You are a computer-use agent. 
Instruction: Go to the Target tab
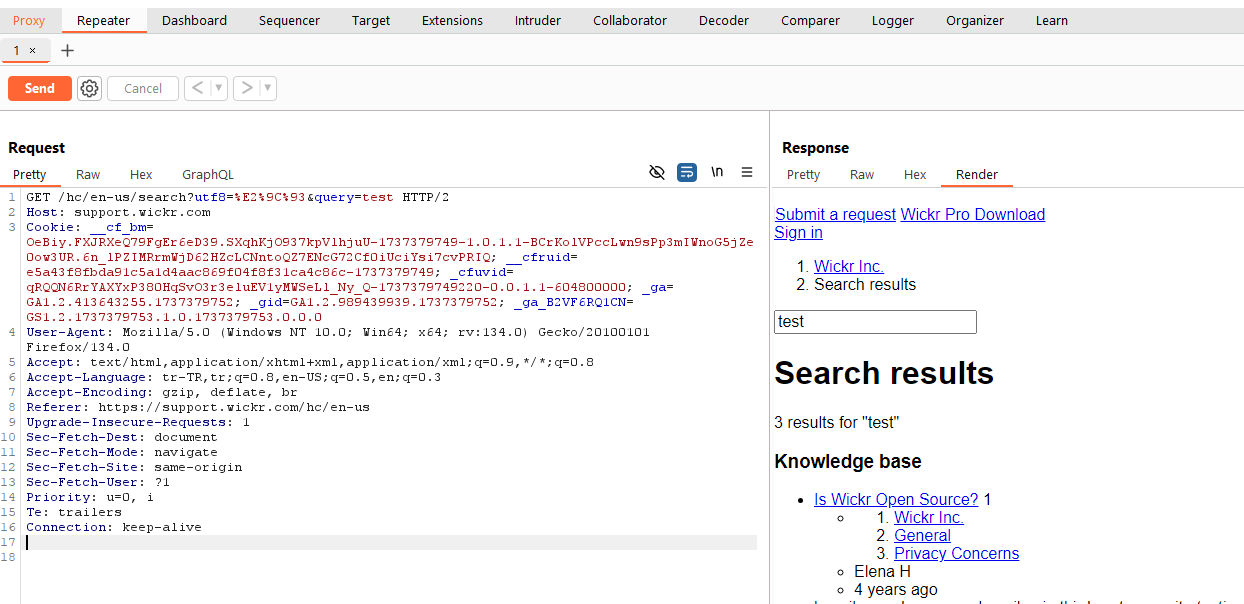click(x=371, y=20)
